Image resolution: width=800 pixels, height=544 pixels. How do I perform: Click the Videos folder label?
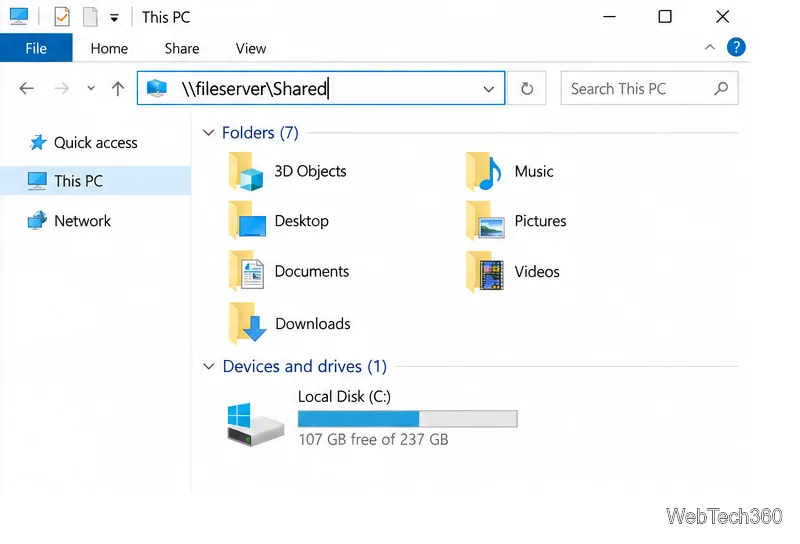537,271
